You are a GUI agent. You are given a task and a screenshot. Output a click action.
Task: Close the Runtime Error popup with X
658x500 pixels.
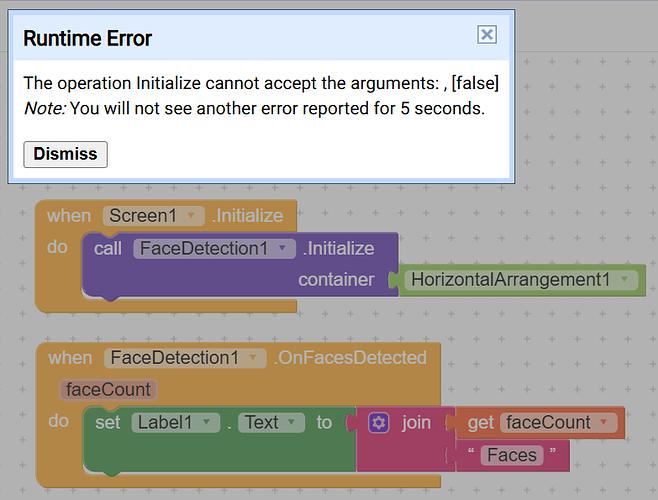pos(487,34)
